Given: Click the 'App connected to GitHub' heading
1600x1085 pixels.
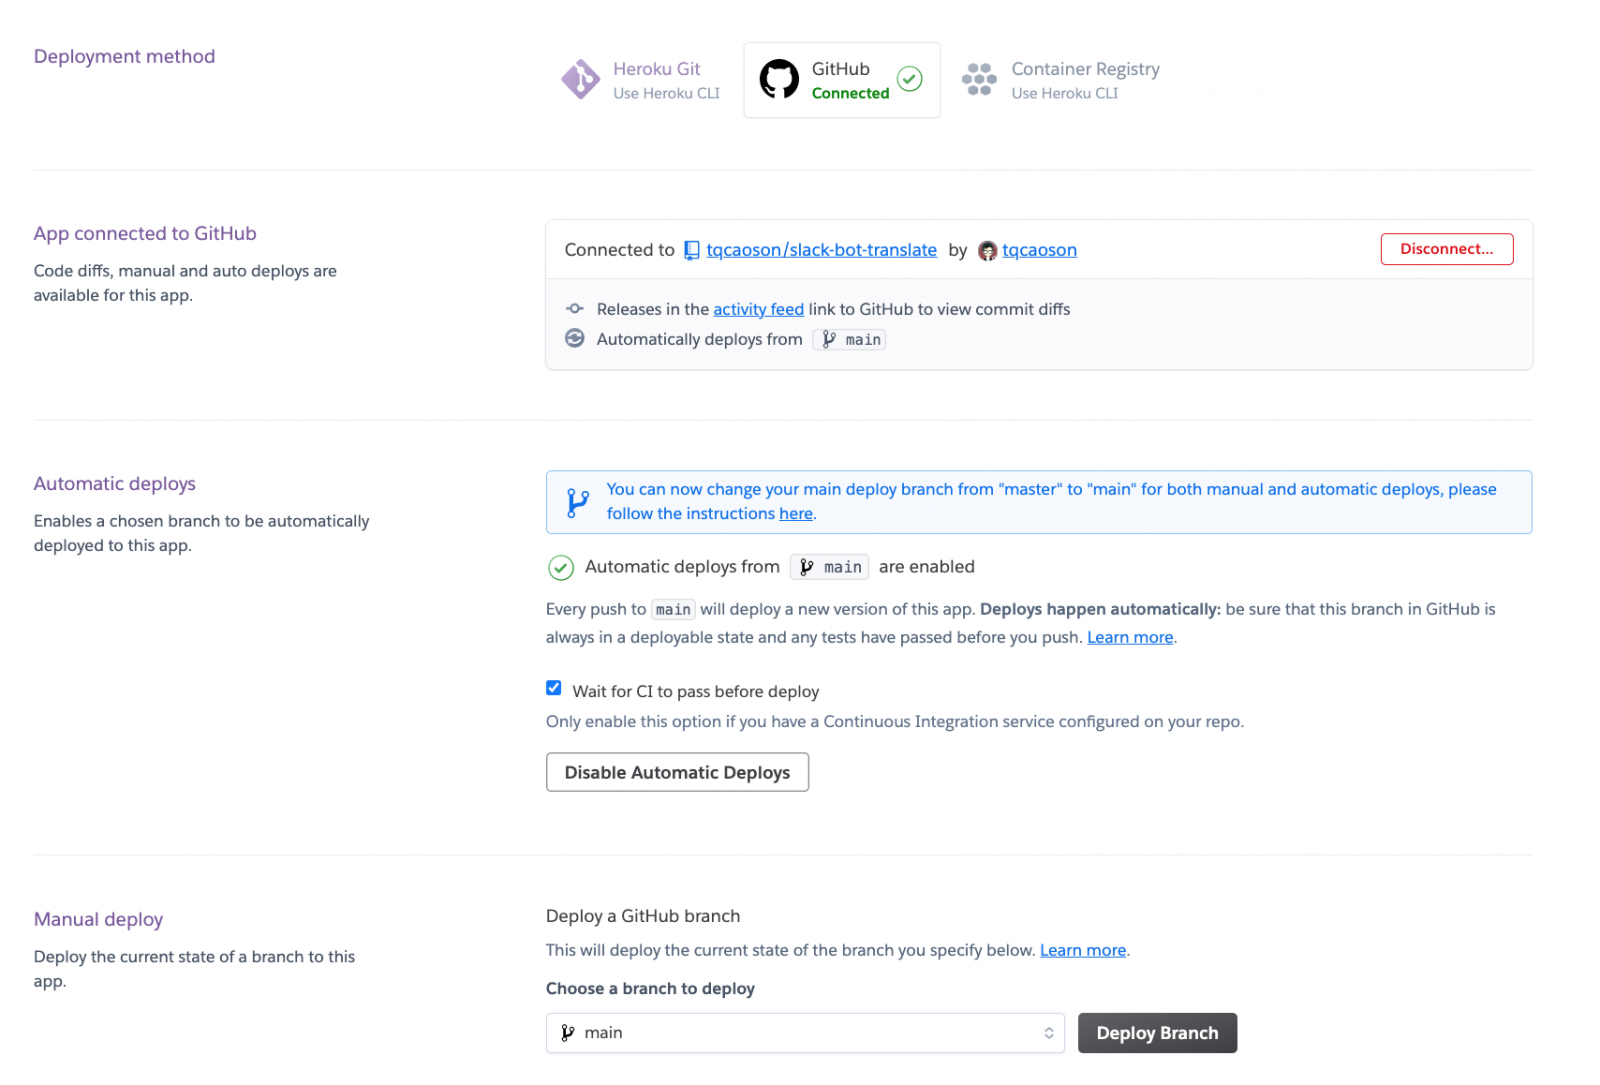Looking at the screenshot, I should [x=145, y=234].
